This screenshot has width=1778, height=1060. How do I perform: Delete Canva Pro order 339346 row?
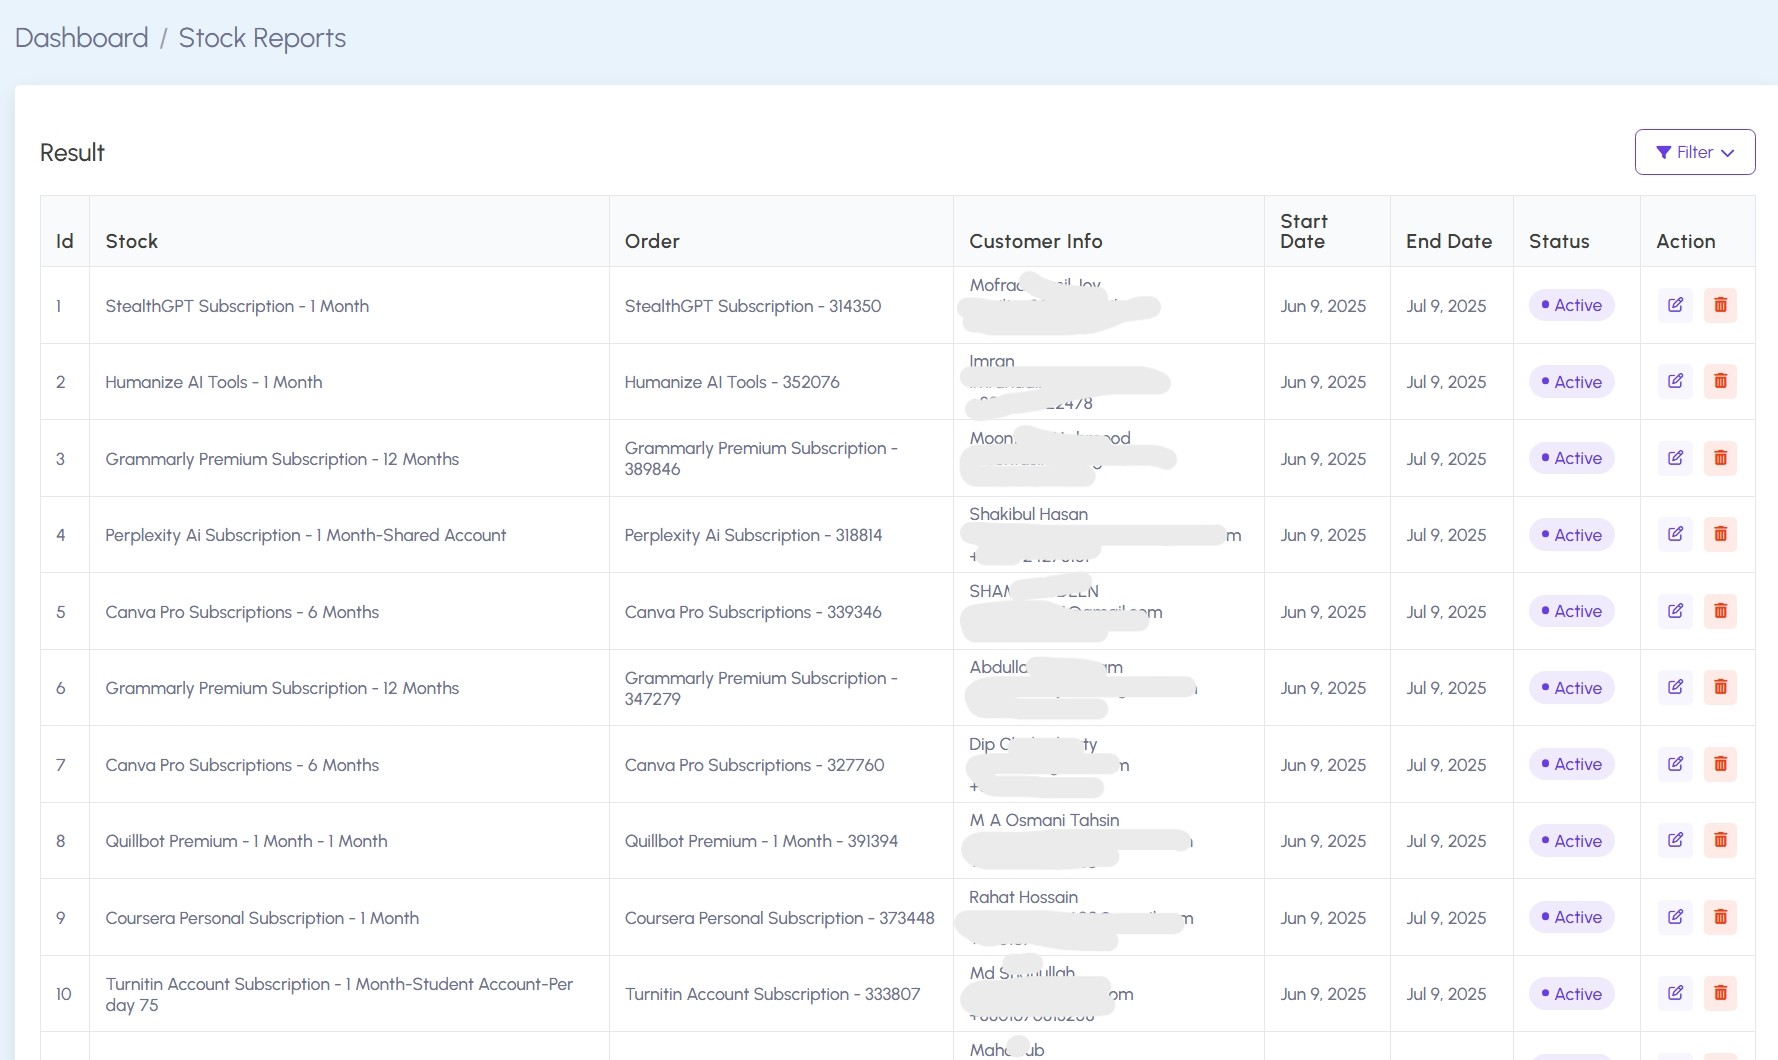point(1721,611)
